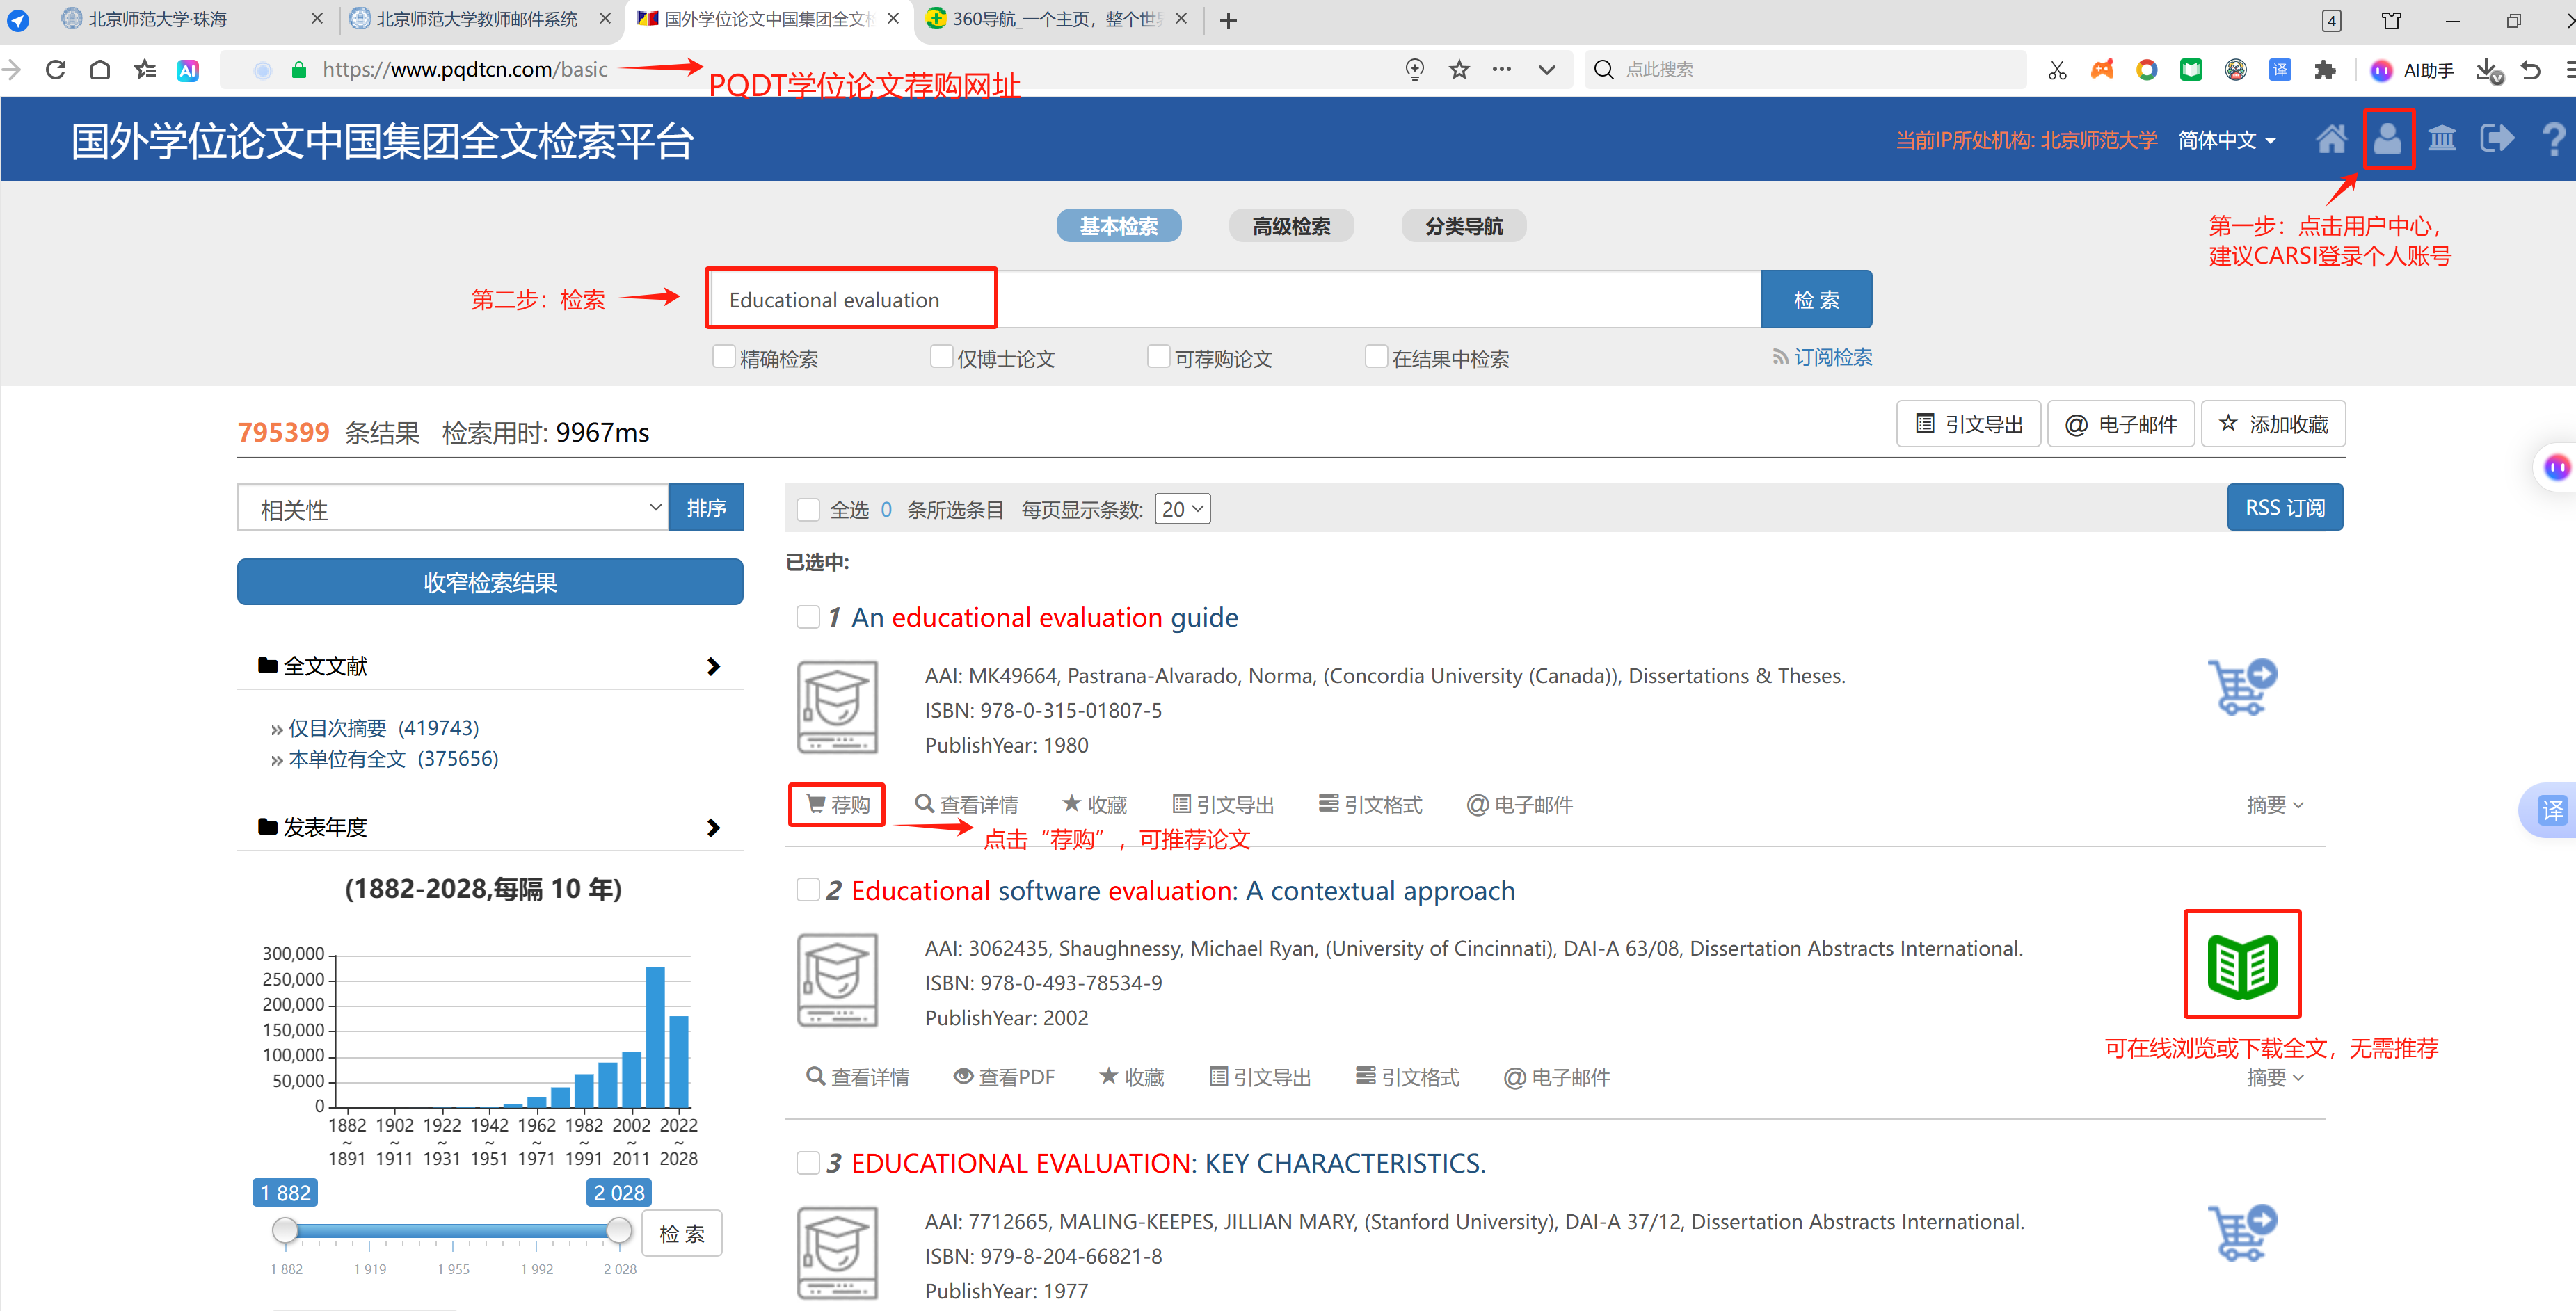Open the 每页显示条数 20 dropdown
The image size is (2576, 1311).
click(1182, 509)
